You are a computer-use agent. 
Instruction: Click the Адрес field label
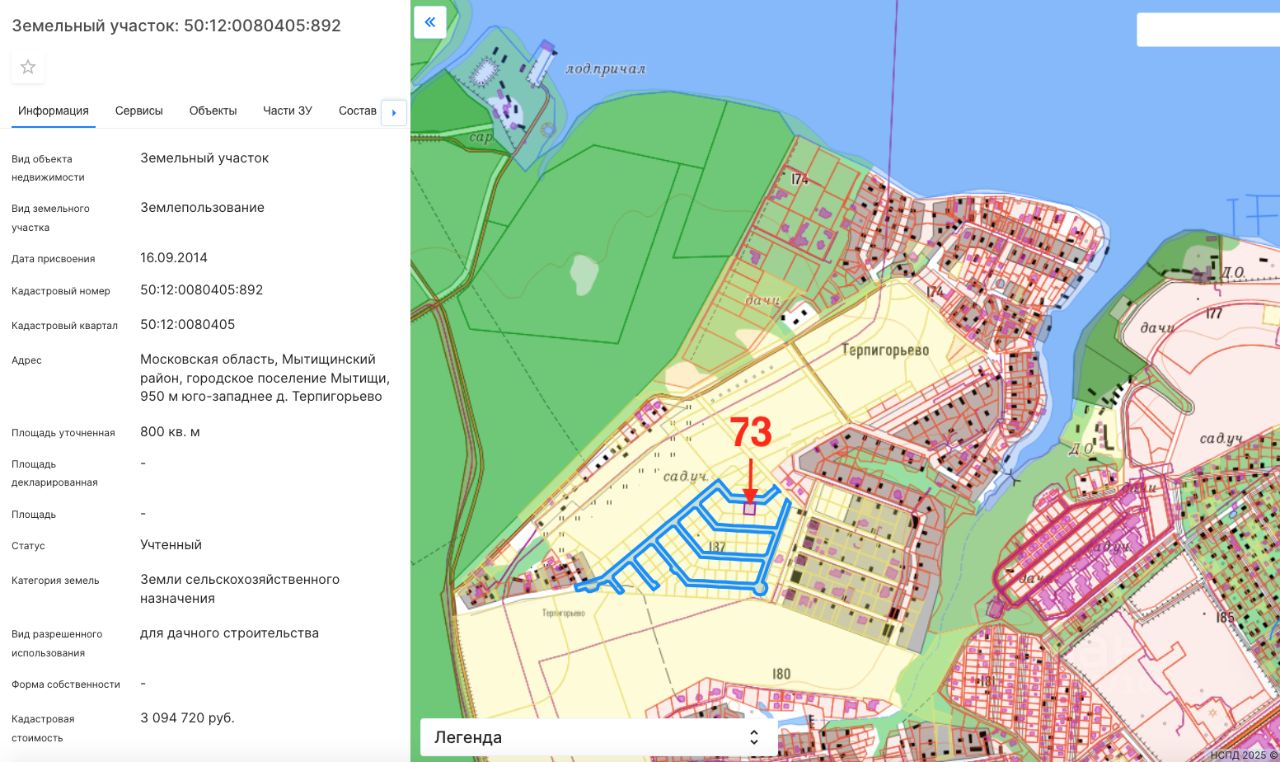tap(27, 361)
